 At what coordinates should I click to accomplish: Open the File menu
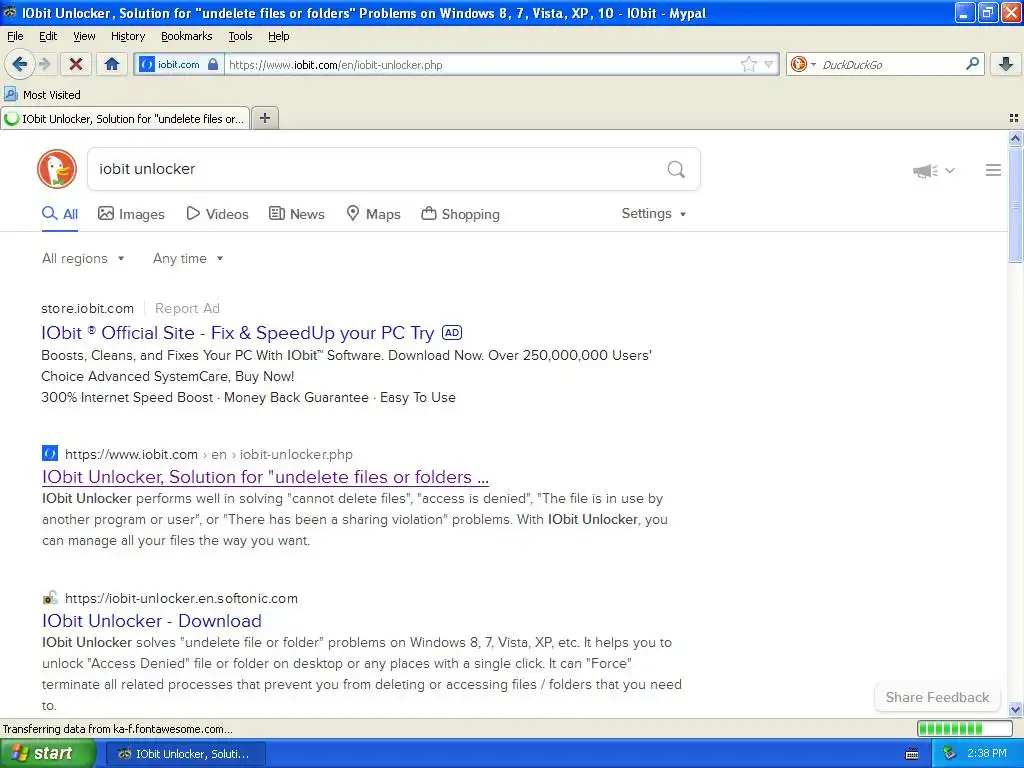15,36
